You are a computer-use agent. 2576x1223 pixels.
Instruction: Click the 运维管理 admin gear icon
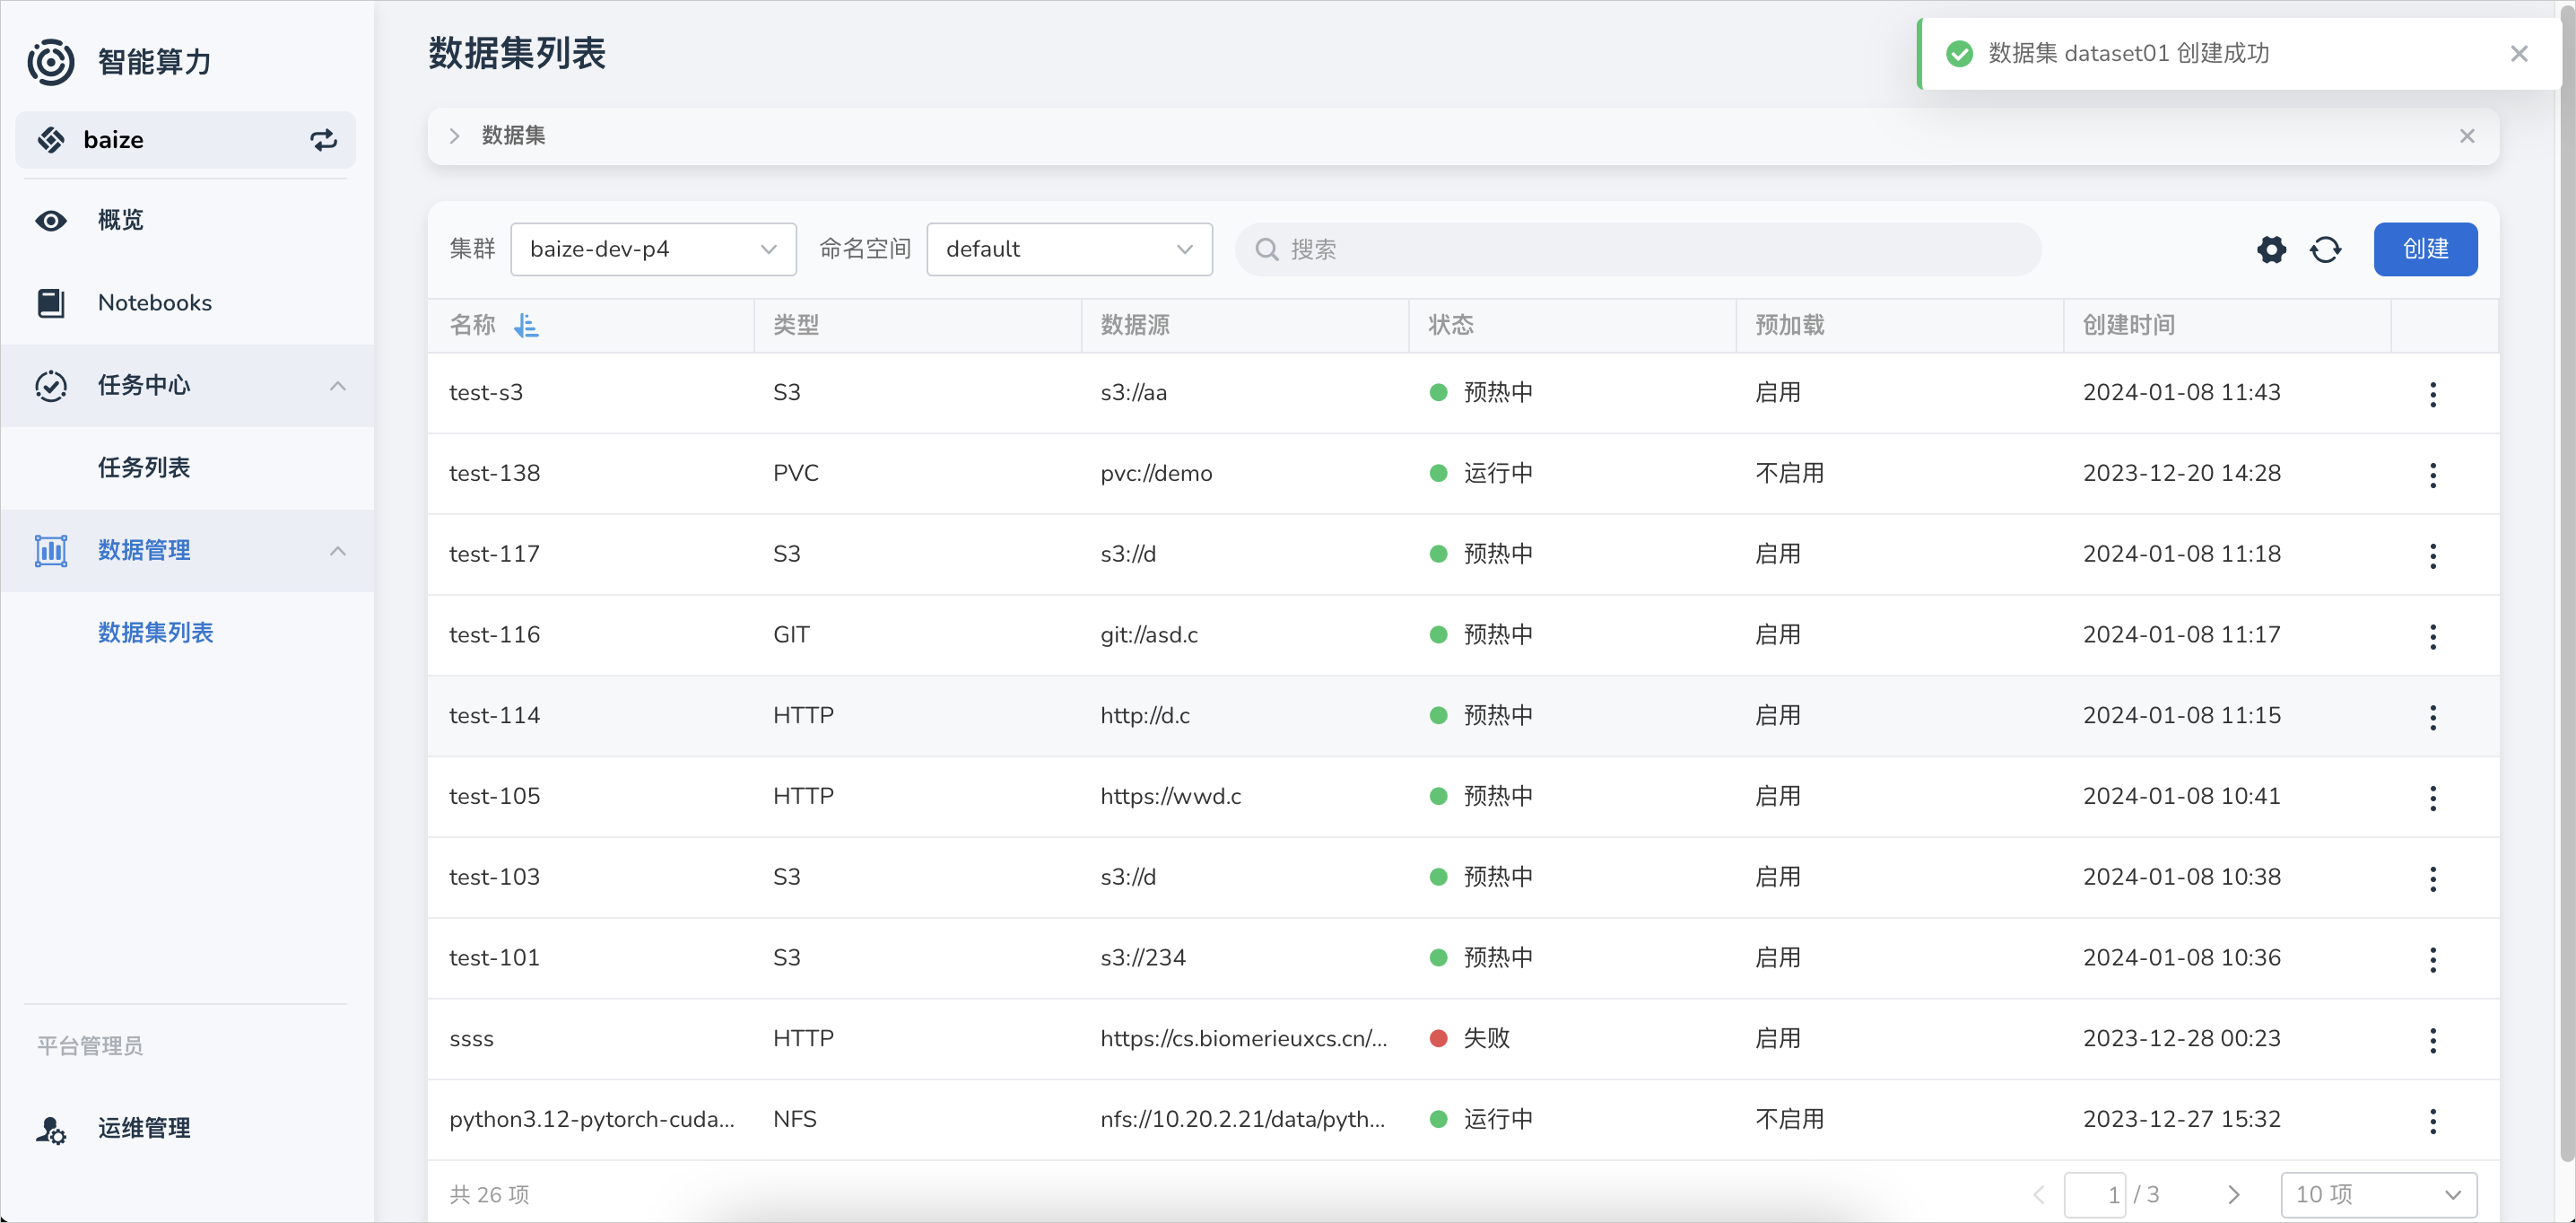51,1130
